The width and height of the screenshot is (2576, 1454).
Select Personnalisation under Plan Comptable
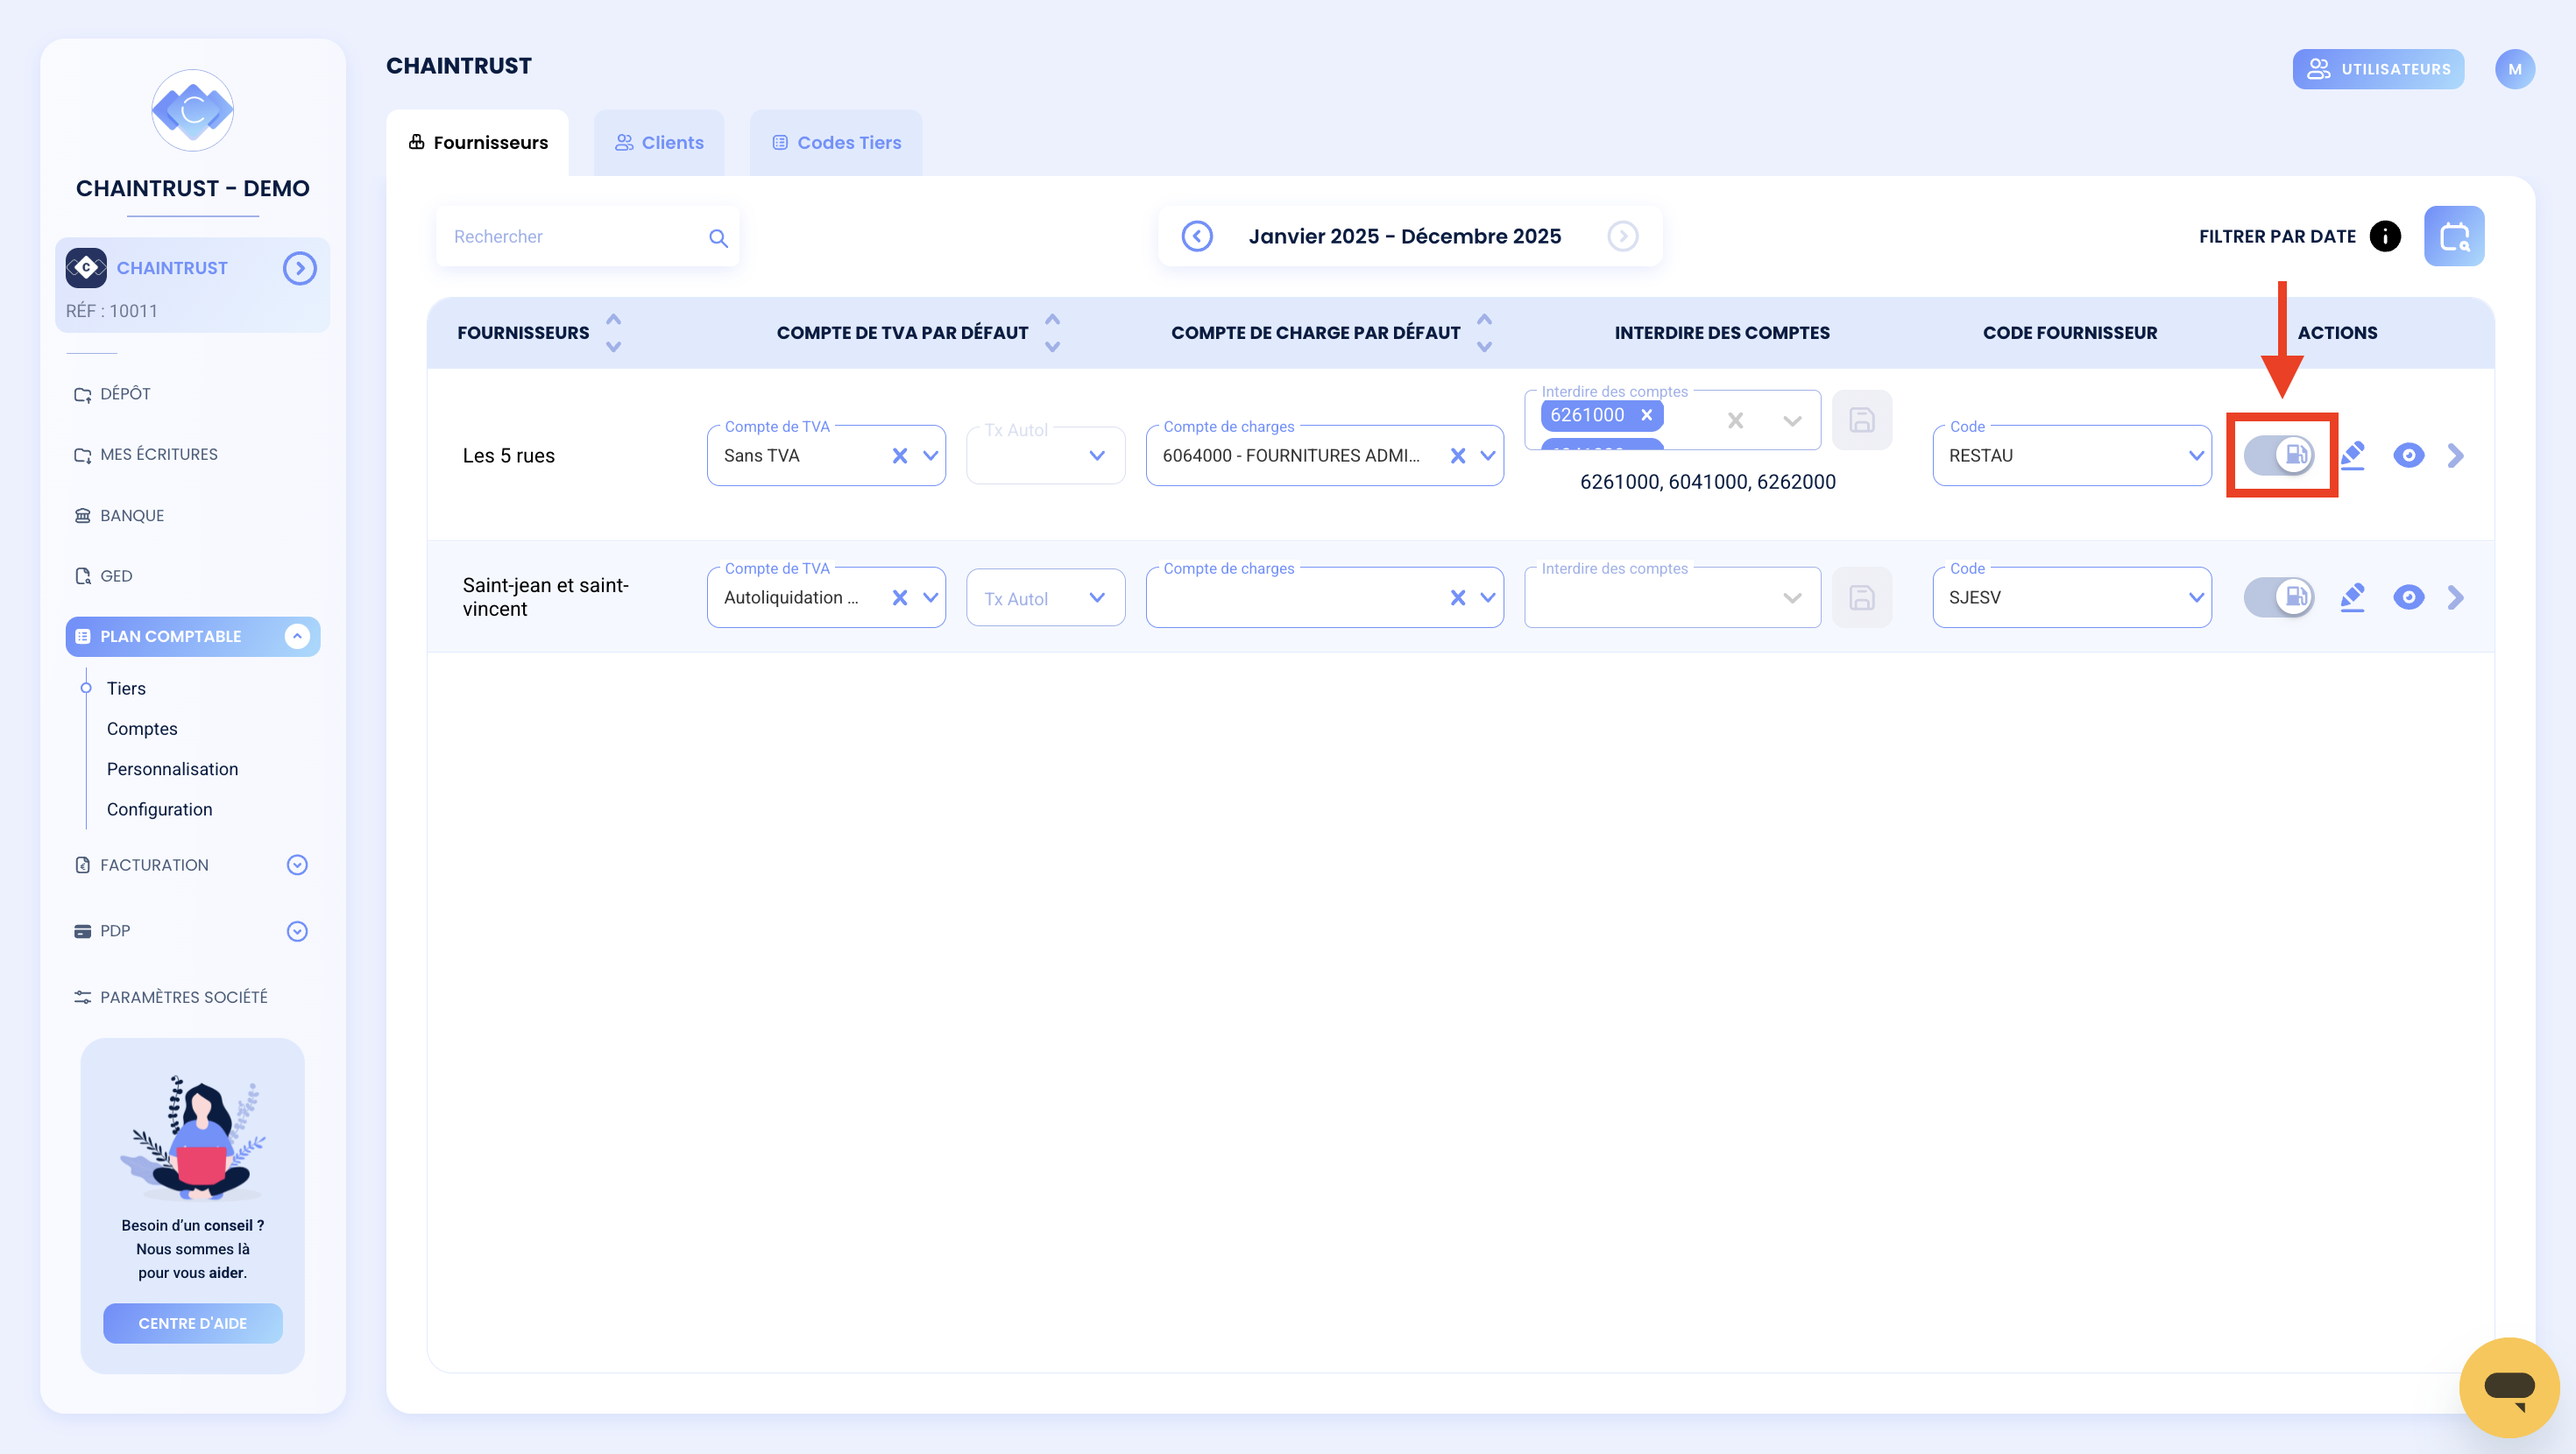pos(172,769)
